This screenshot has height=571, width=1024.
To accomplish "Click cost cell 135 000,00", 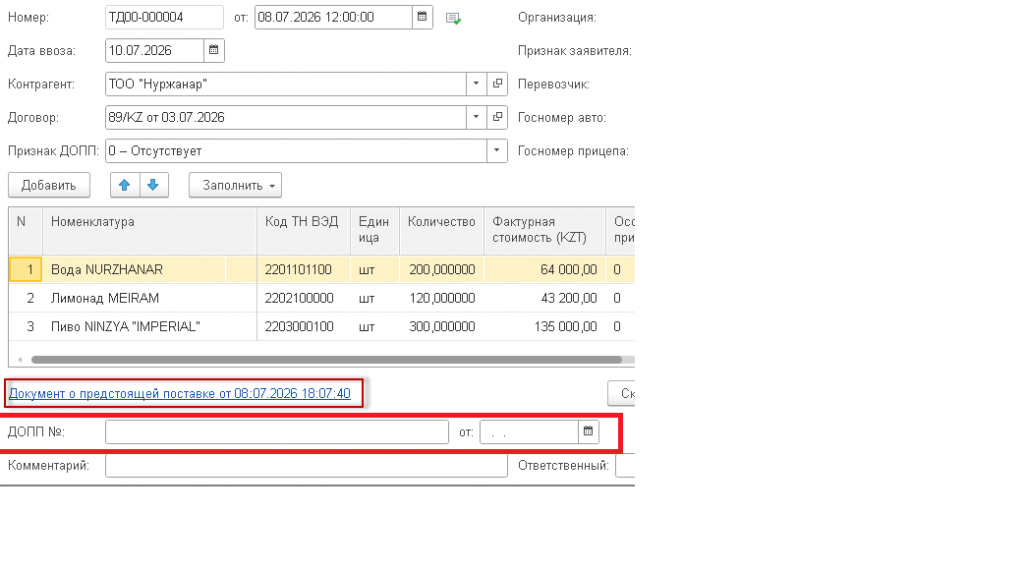I will pos(545,326).
